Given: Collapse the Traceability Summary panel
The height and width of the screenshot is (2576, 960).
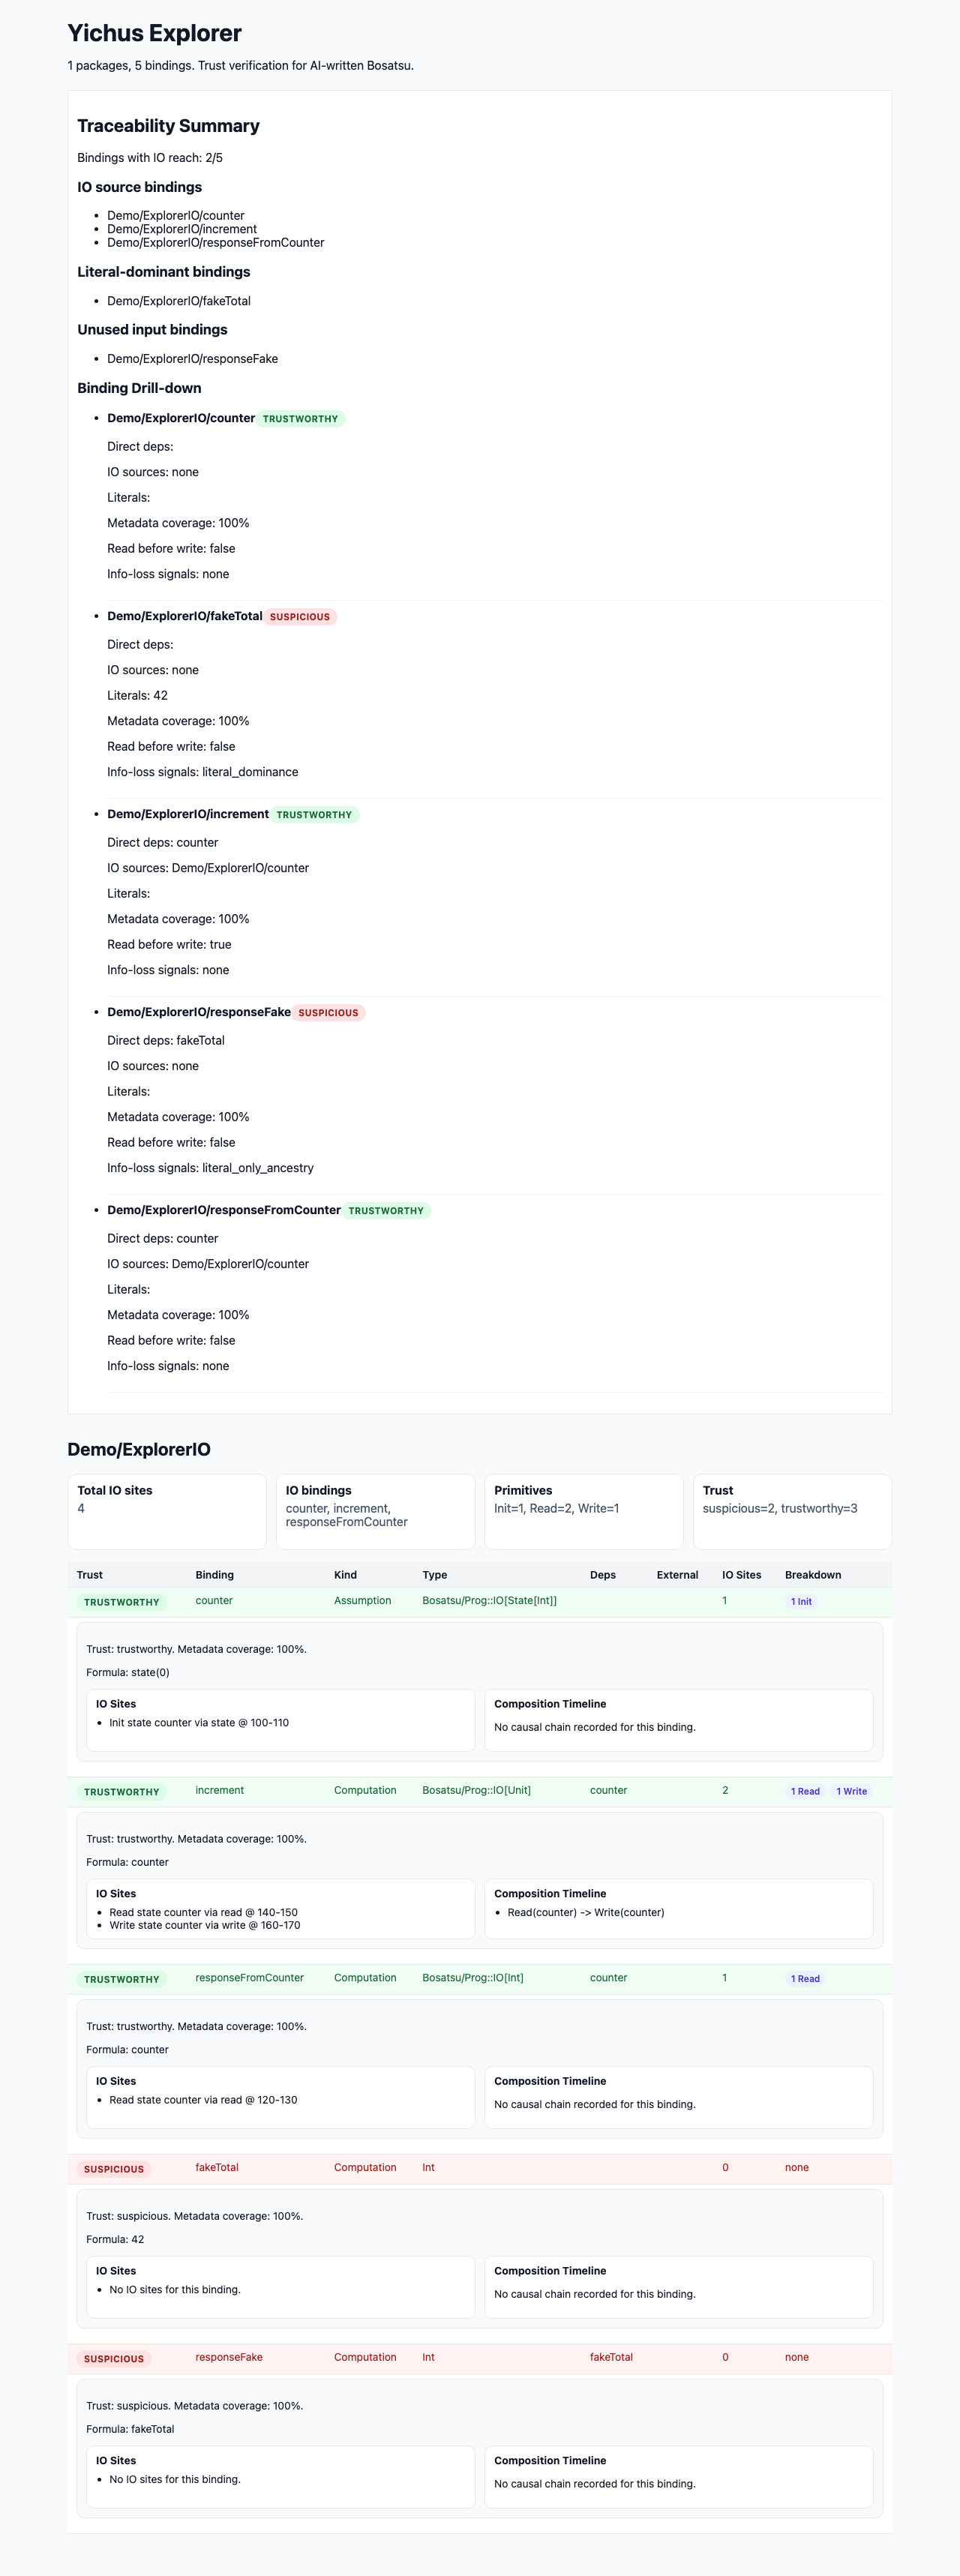Looking at the screenshot, I should click(167, 126).
